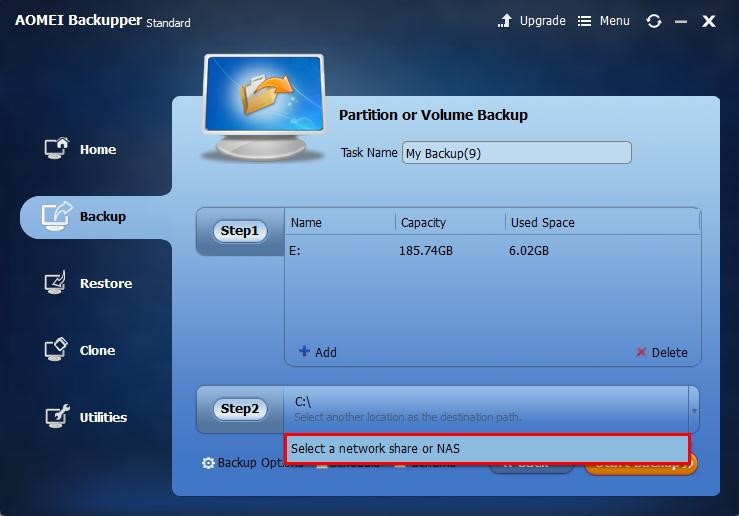
Task: Select the Backup tab label
Action: (103, 217)
